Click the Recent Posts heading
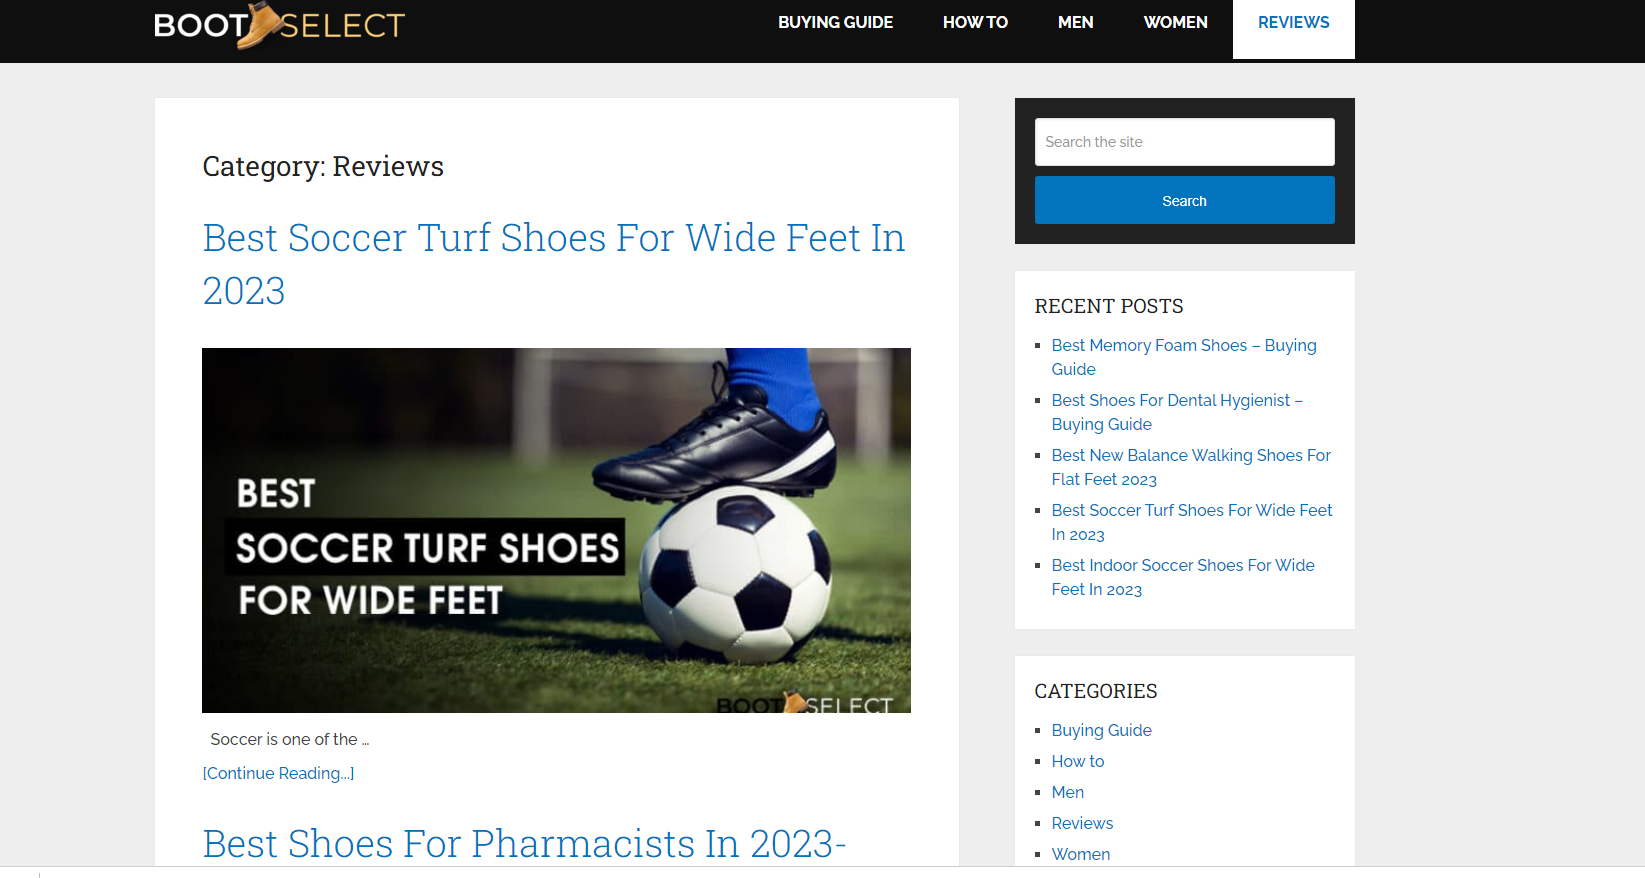Screen dimensions: 1645x878 [x=1109, y=306]
